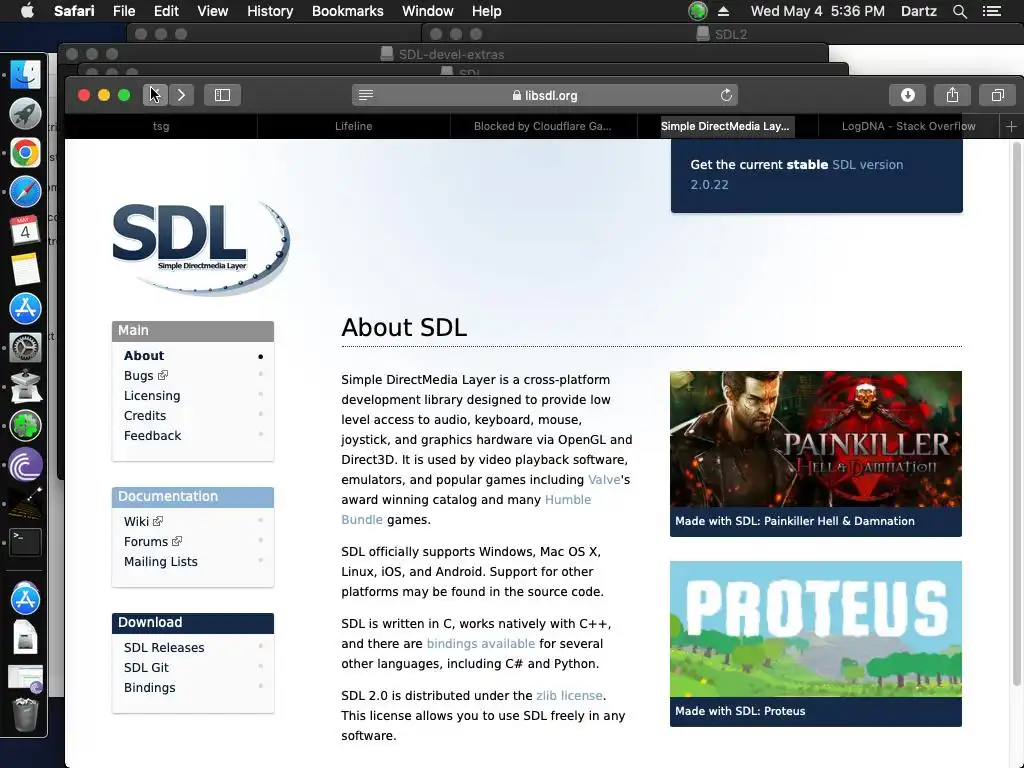Go back with the Safari back arrow
Viewport: 1024px width, 768px height.
tap(155, 95)
